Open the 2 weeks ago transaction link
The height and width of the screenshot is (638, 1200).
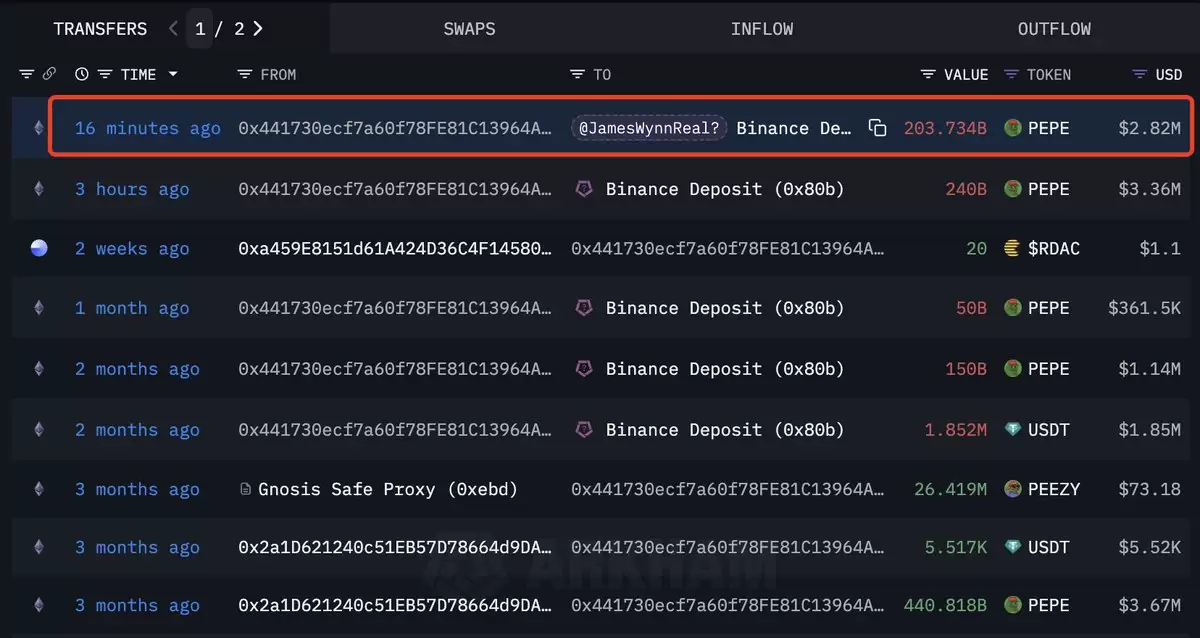point(132,249)
